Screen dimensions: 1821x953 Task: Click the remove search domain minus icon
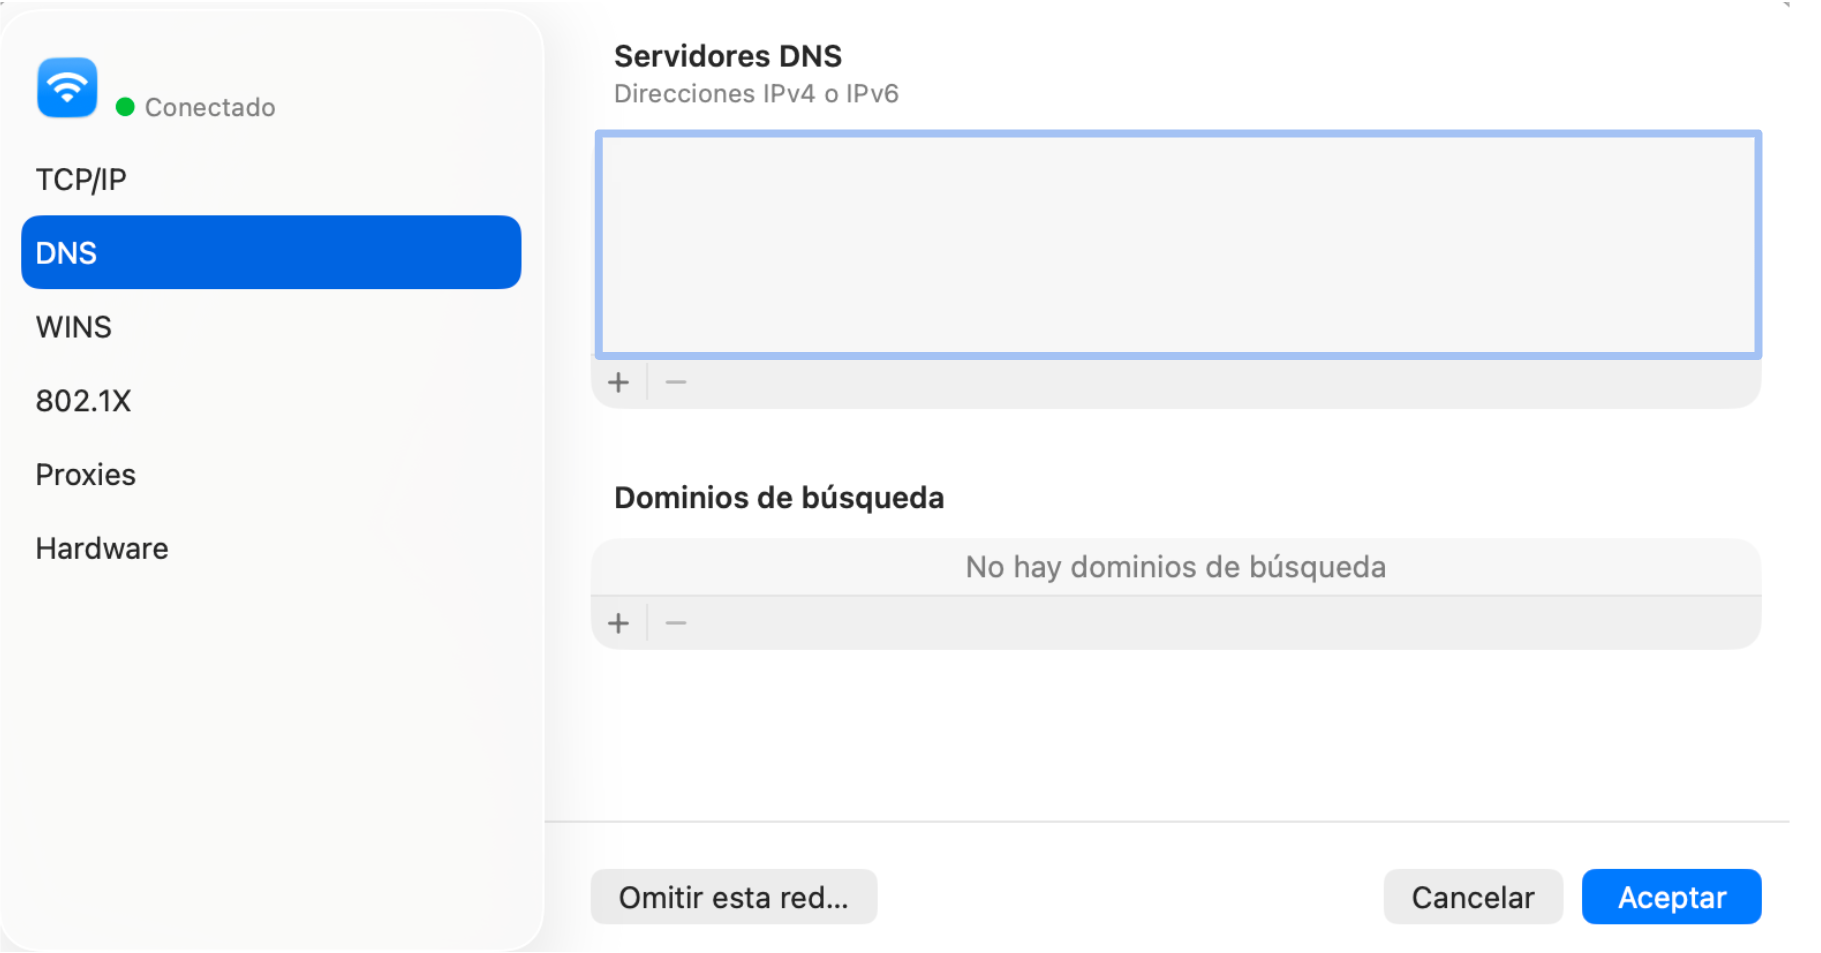pyautogui.click(x=676, y=622)
